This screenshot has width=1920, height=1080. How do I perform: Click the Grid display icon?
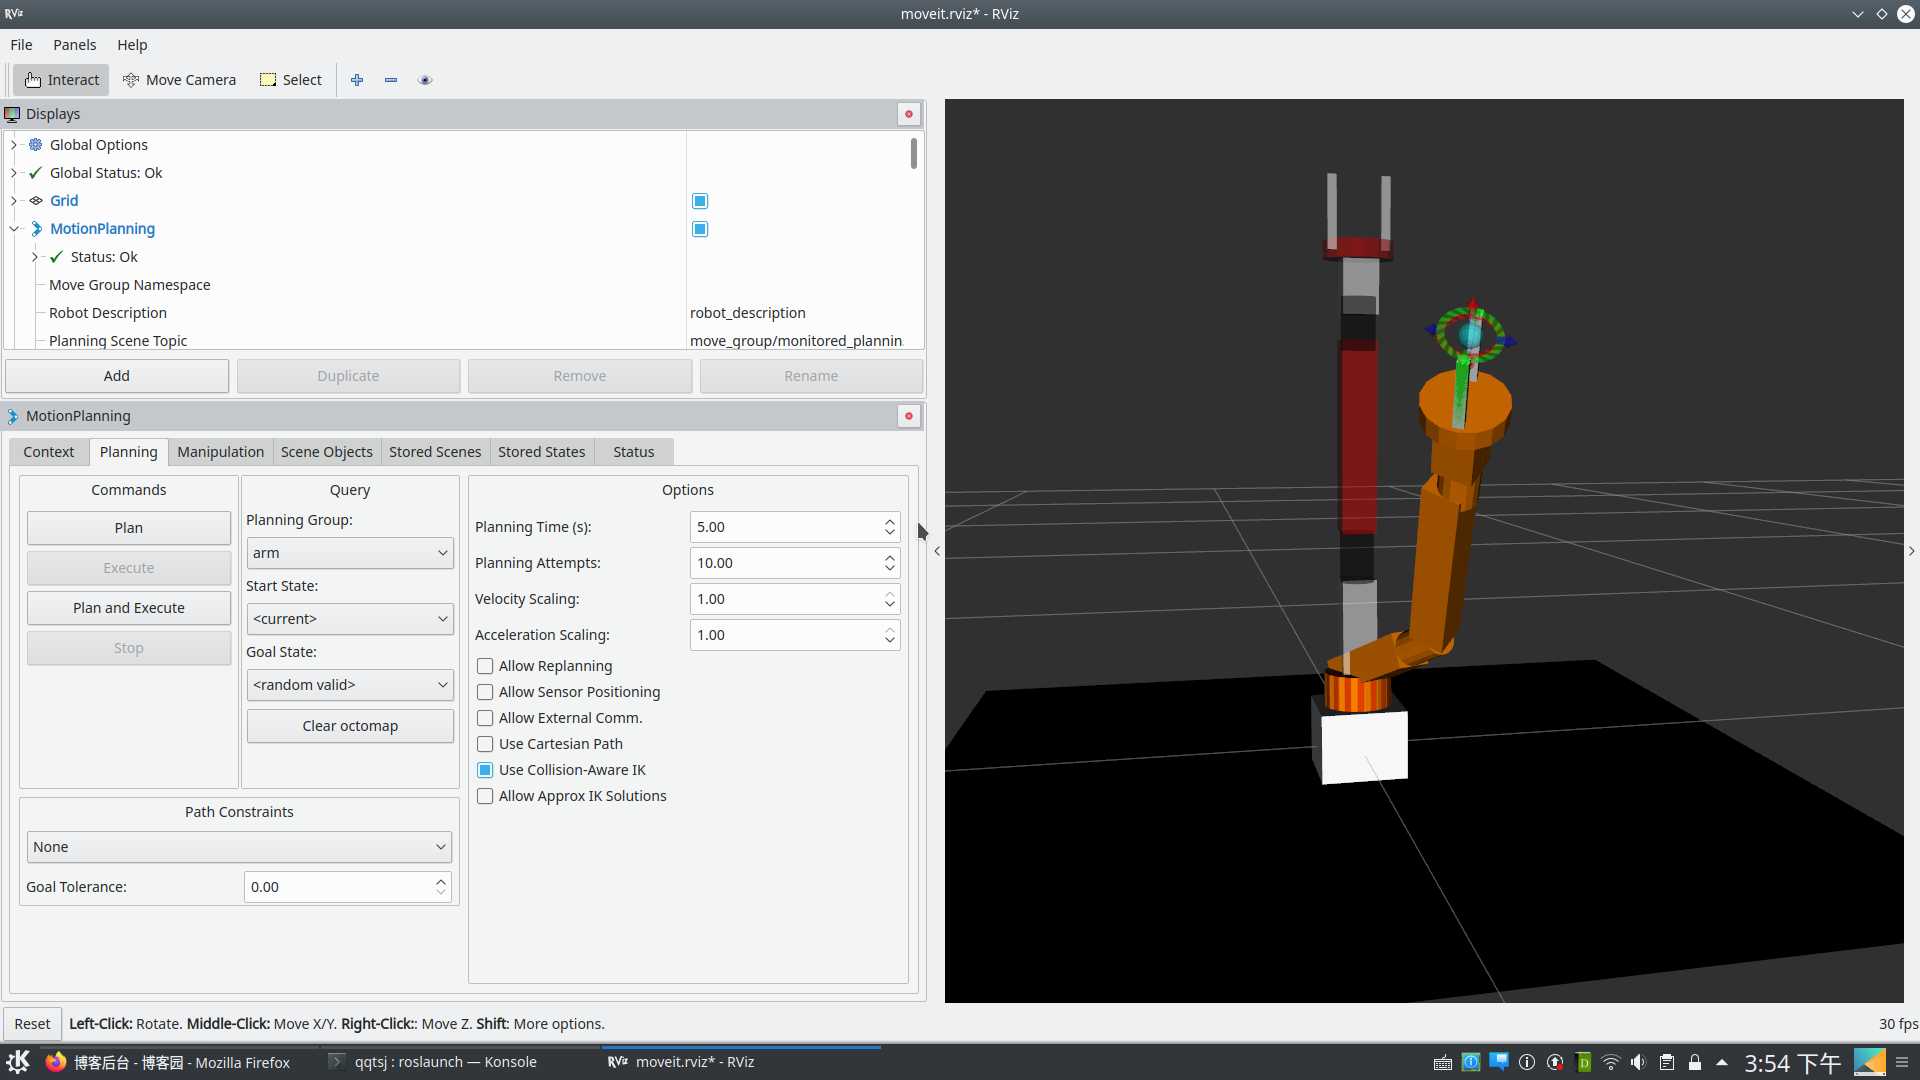click(x=36, y=201)
